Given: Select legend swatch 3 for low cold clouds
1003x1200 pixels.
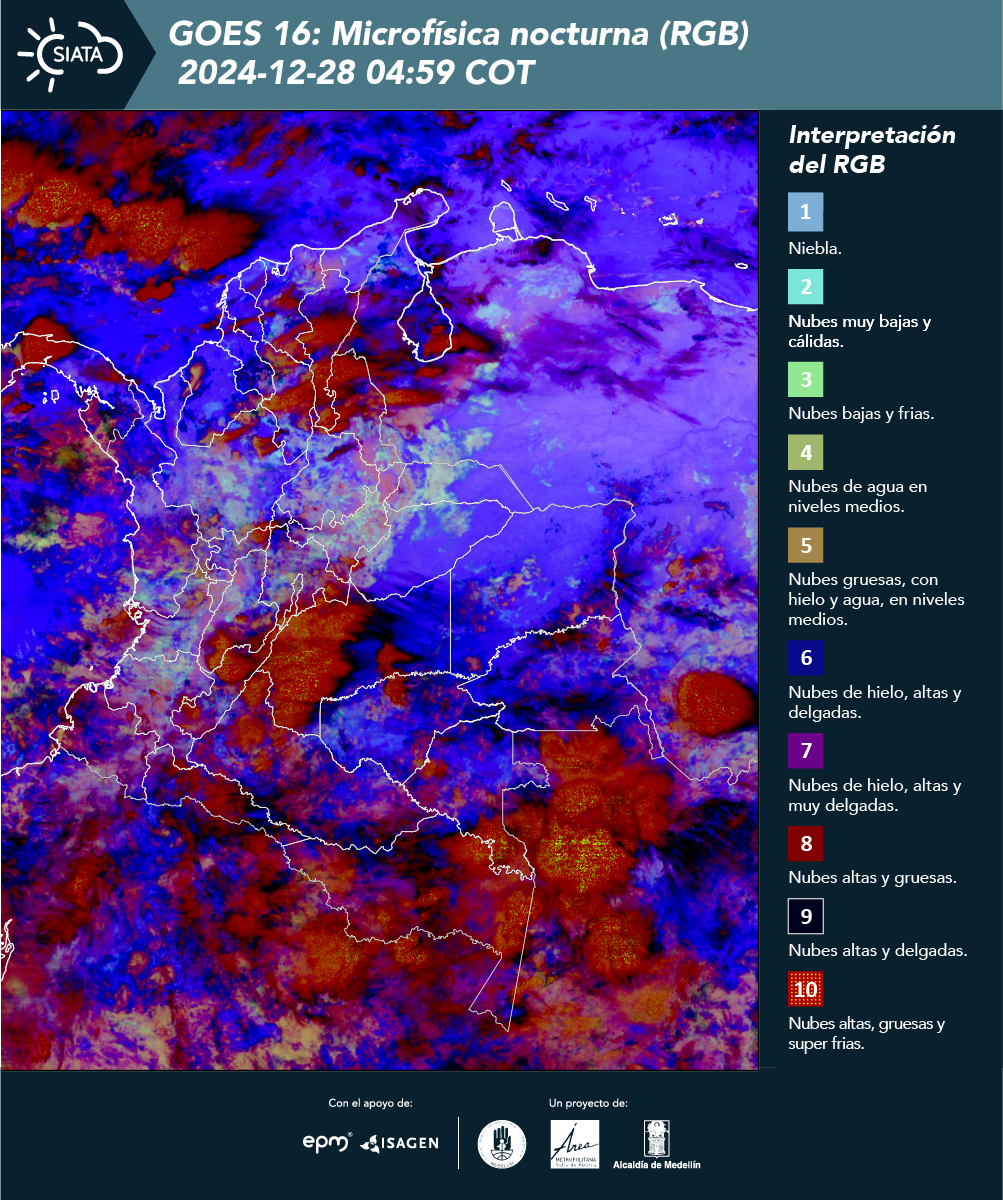Looking at the screenshot, I should (x=805, y=380).
